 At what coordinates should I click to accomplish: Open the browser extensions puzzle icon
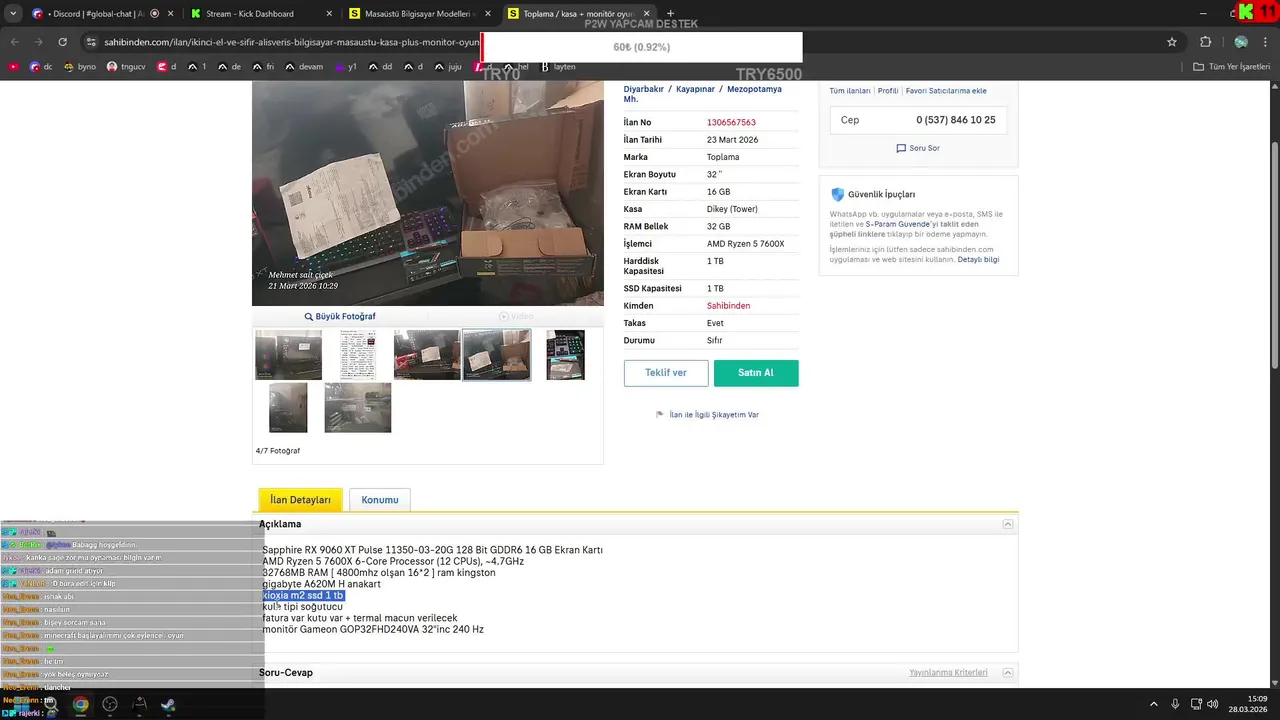(1206, 42)
